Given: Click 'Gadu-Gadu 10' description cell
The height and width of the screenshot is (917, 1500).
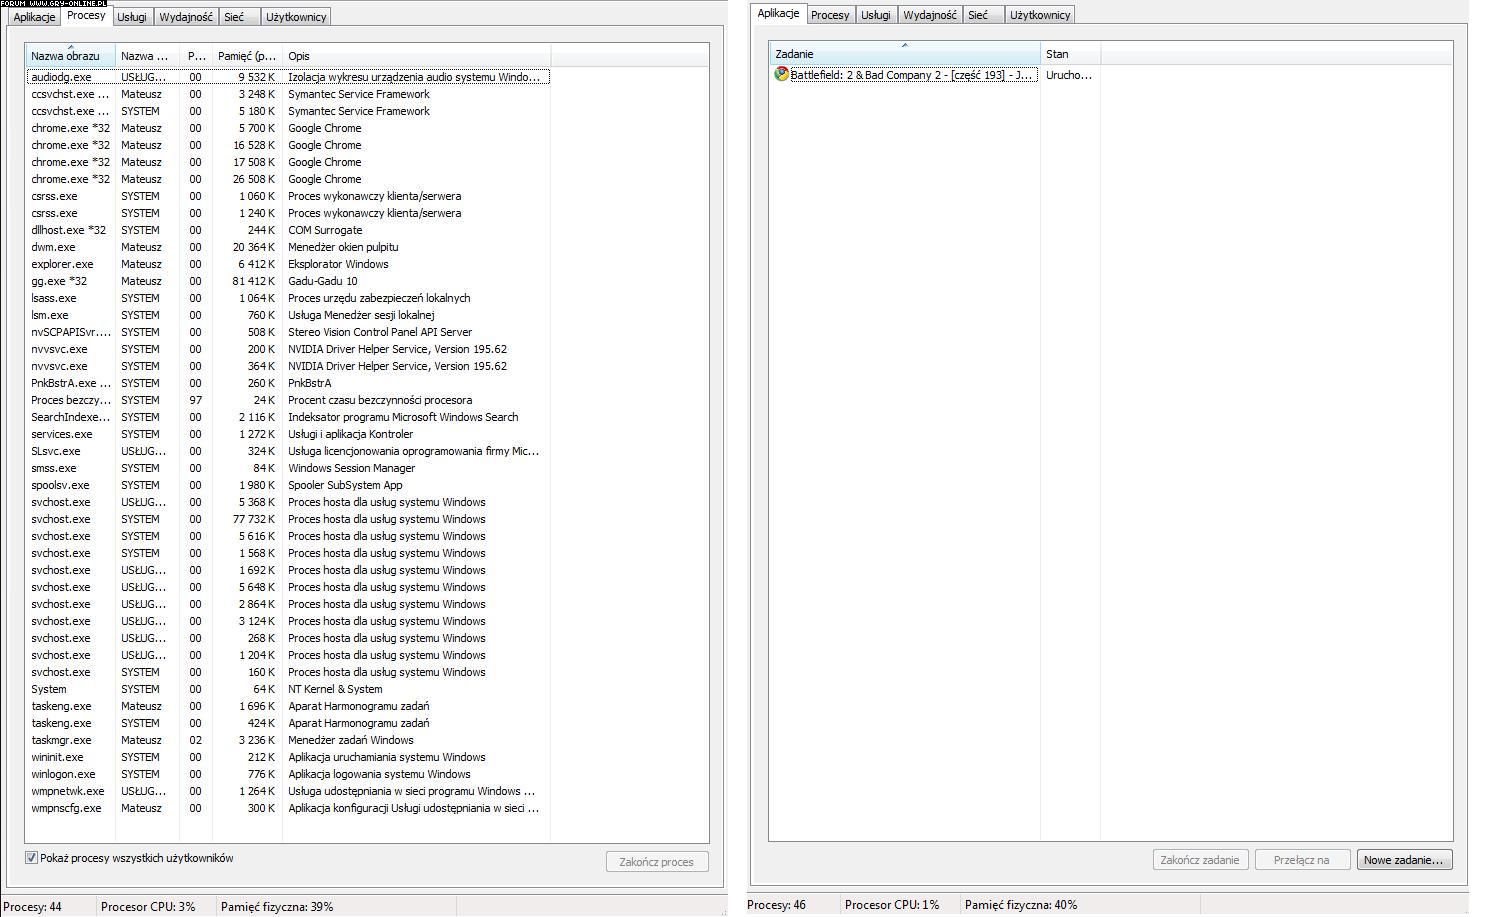Looking at the screenshot, I should tap(323, 281).
